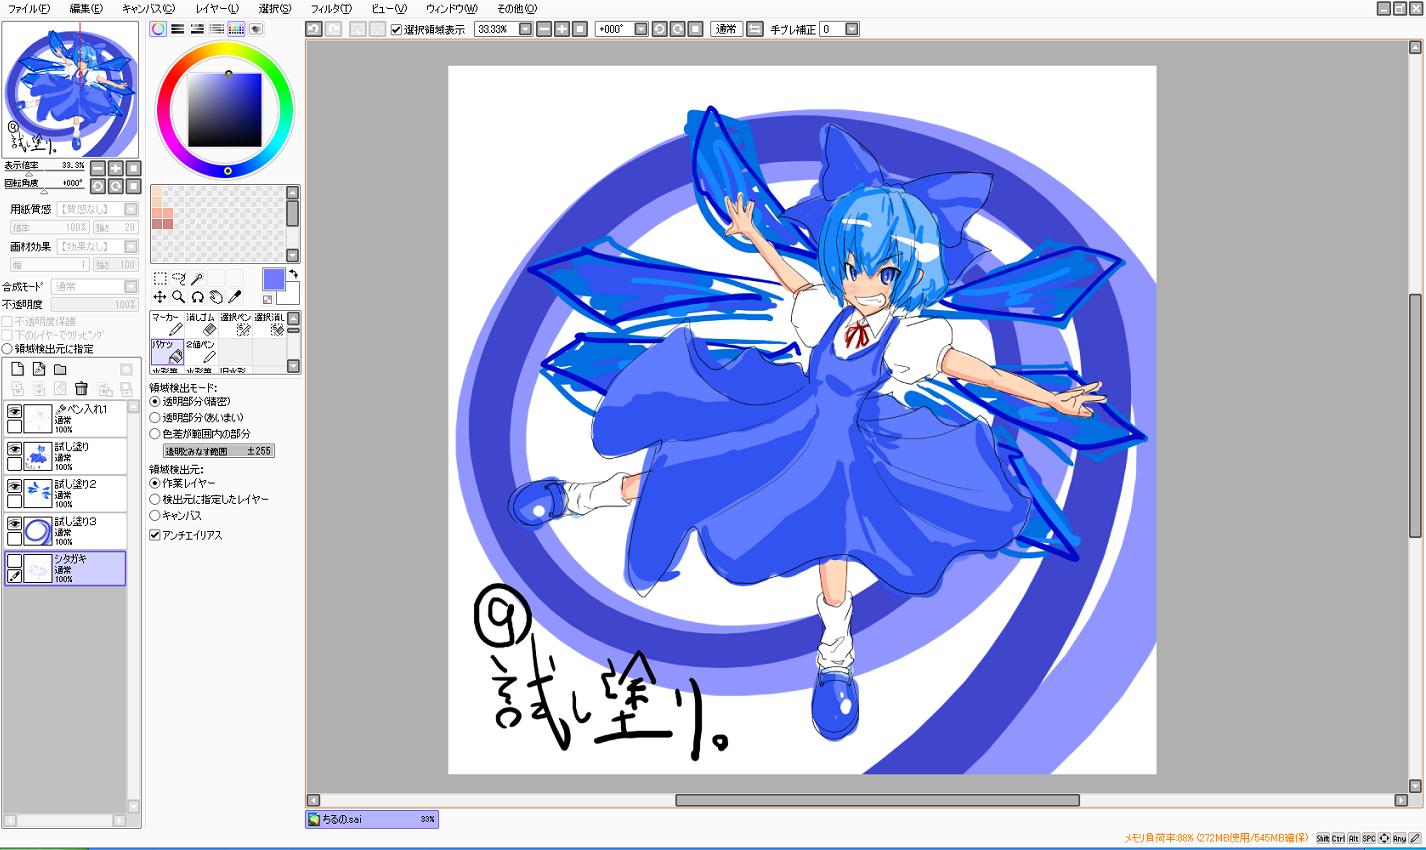Select 色差が範囲内の部分 detection mode

tap(155, 434)
